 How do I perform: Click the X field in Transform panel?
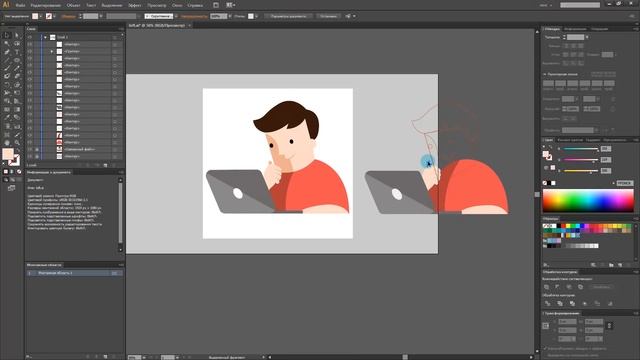(x=567, y=322)
